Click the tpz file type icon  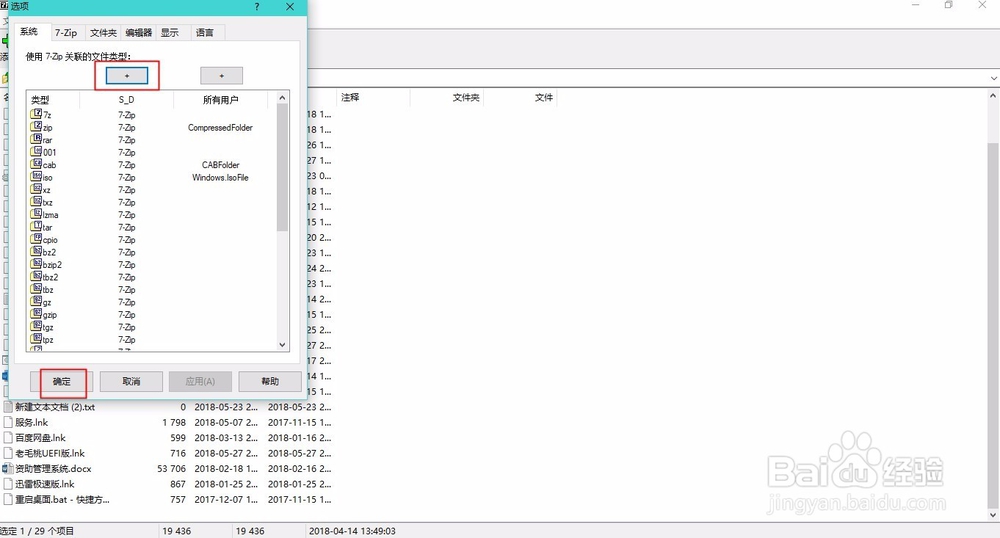coord(36,339)
